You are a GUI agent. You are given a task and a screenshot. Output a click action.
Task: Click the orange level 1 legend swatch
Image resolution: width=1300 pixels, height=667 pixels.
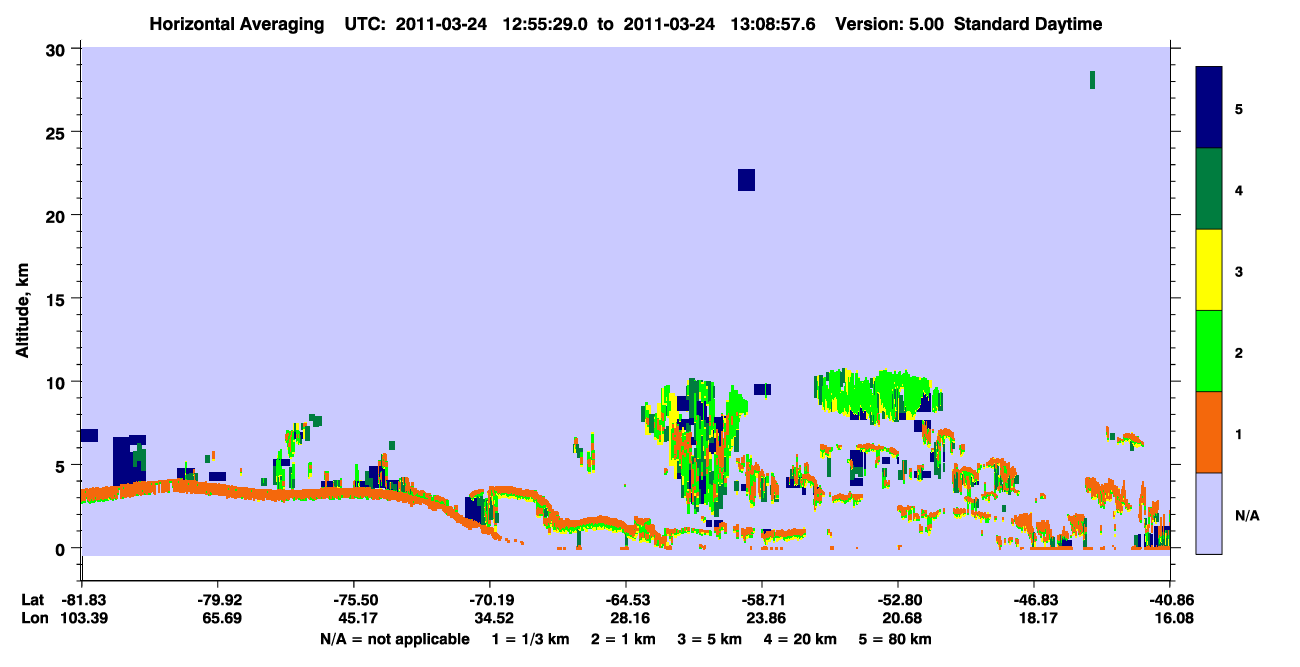tap(1209, 432)
